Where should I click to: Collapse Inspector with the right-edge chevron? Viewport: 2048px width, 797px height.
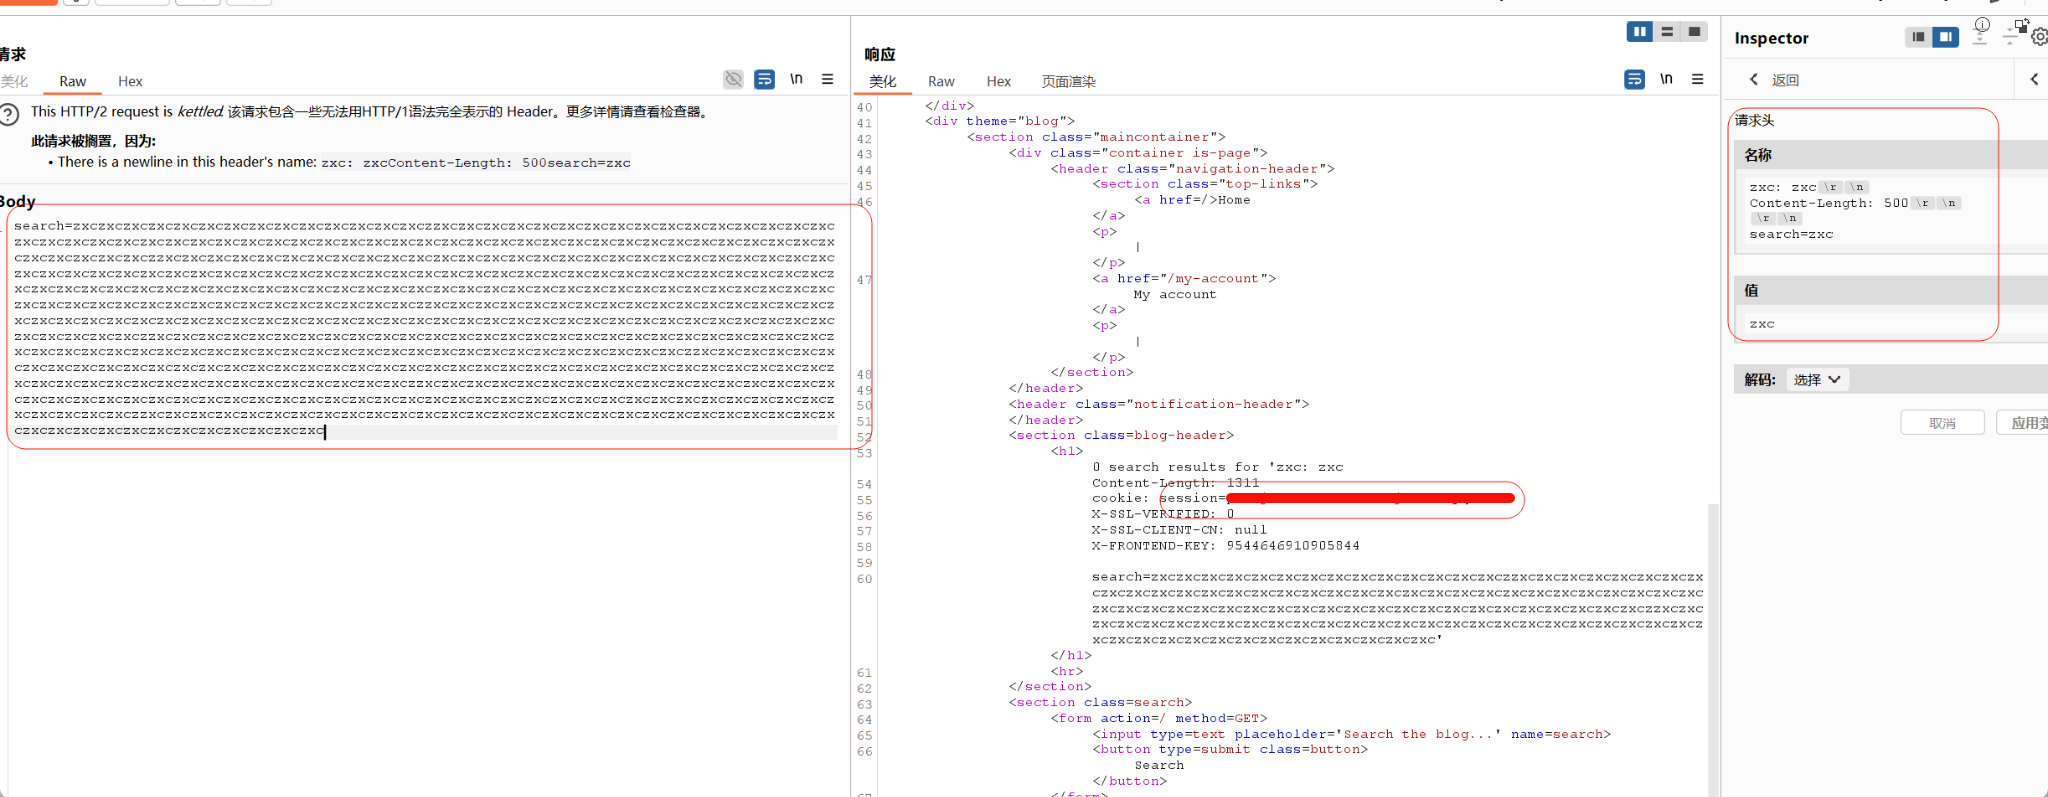pos(2034,79)
